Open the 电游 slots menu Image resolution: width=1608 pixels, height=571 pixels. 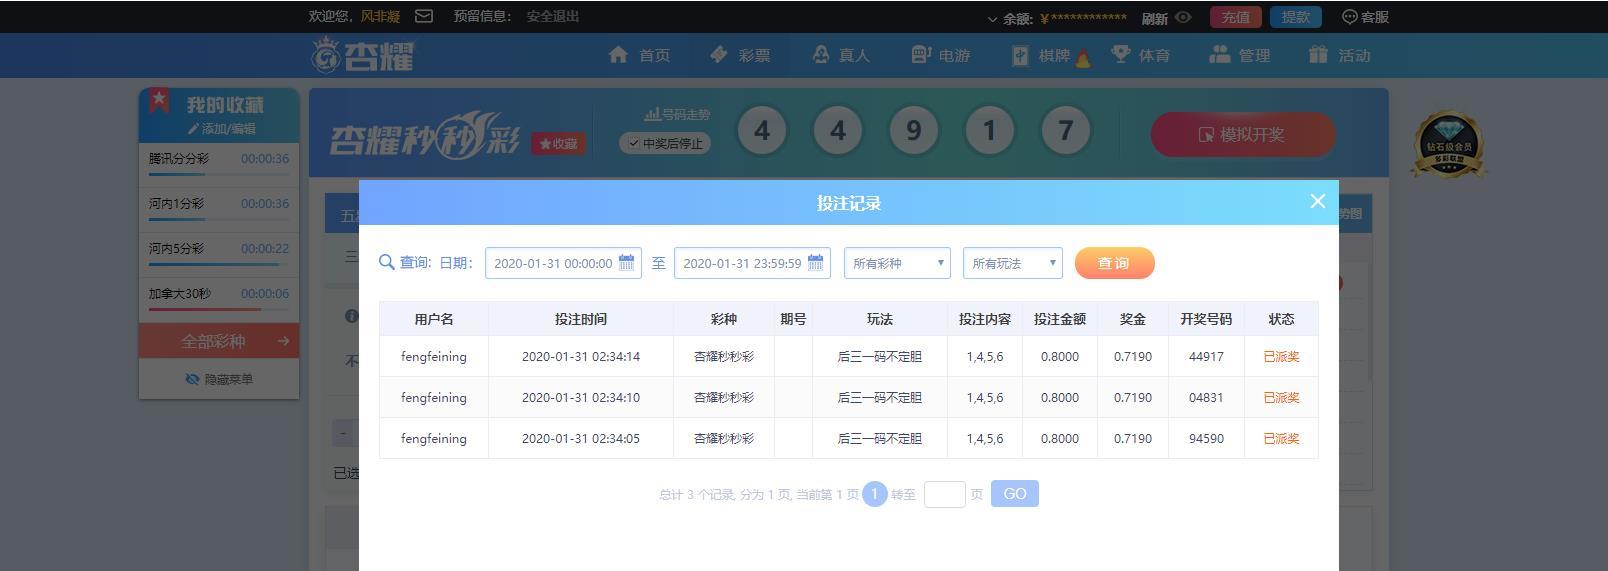[941, 55]
